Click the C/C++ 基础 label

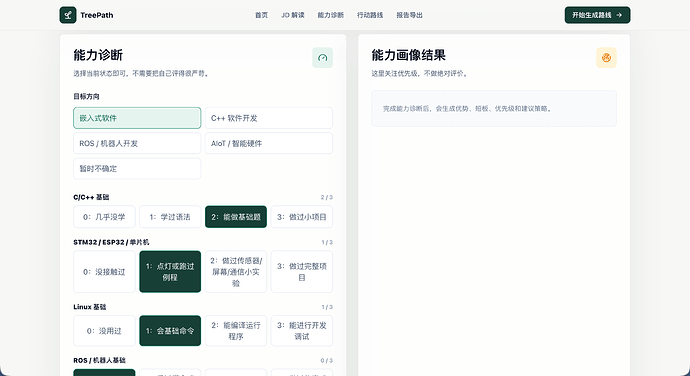coord(91,197)
